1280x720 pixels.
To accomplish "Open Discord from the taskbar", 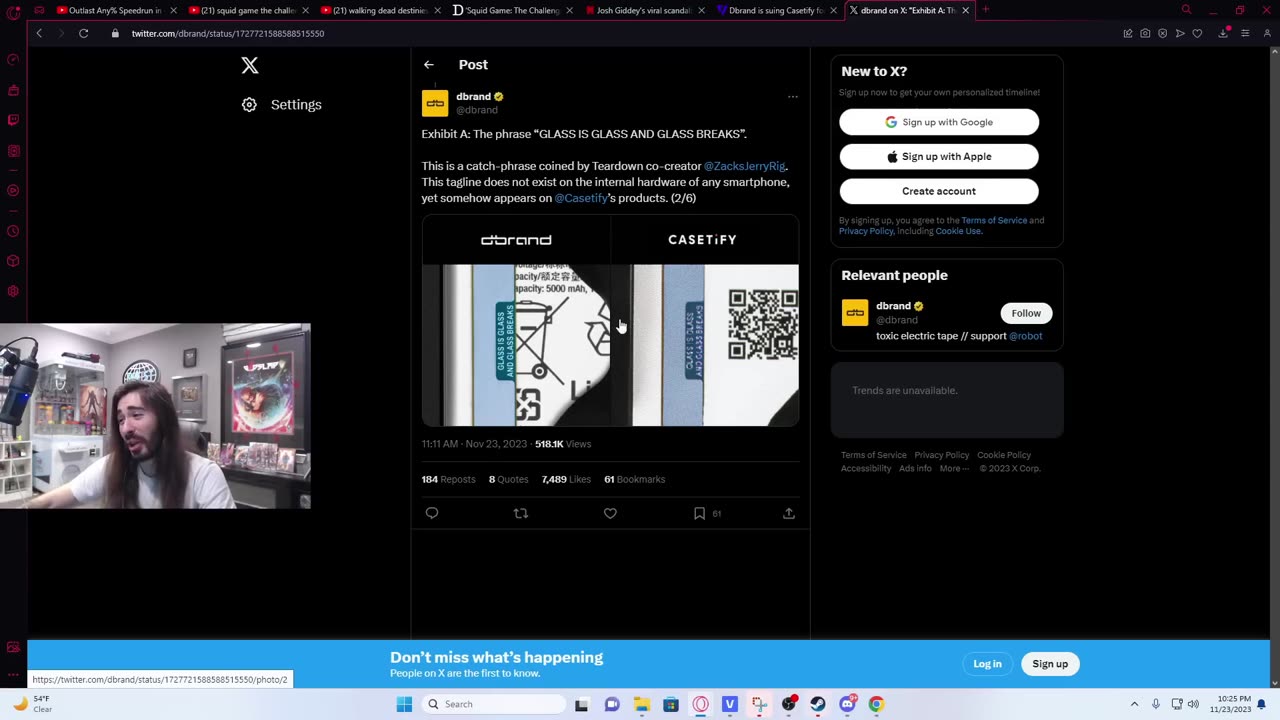I will tap(847, 704).
